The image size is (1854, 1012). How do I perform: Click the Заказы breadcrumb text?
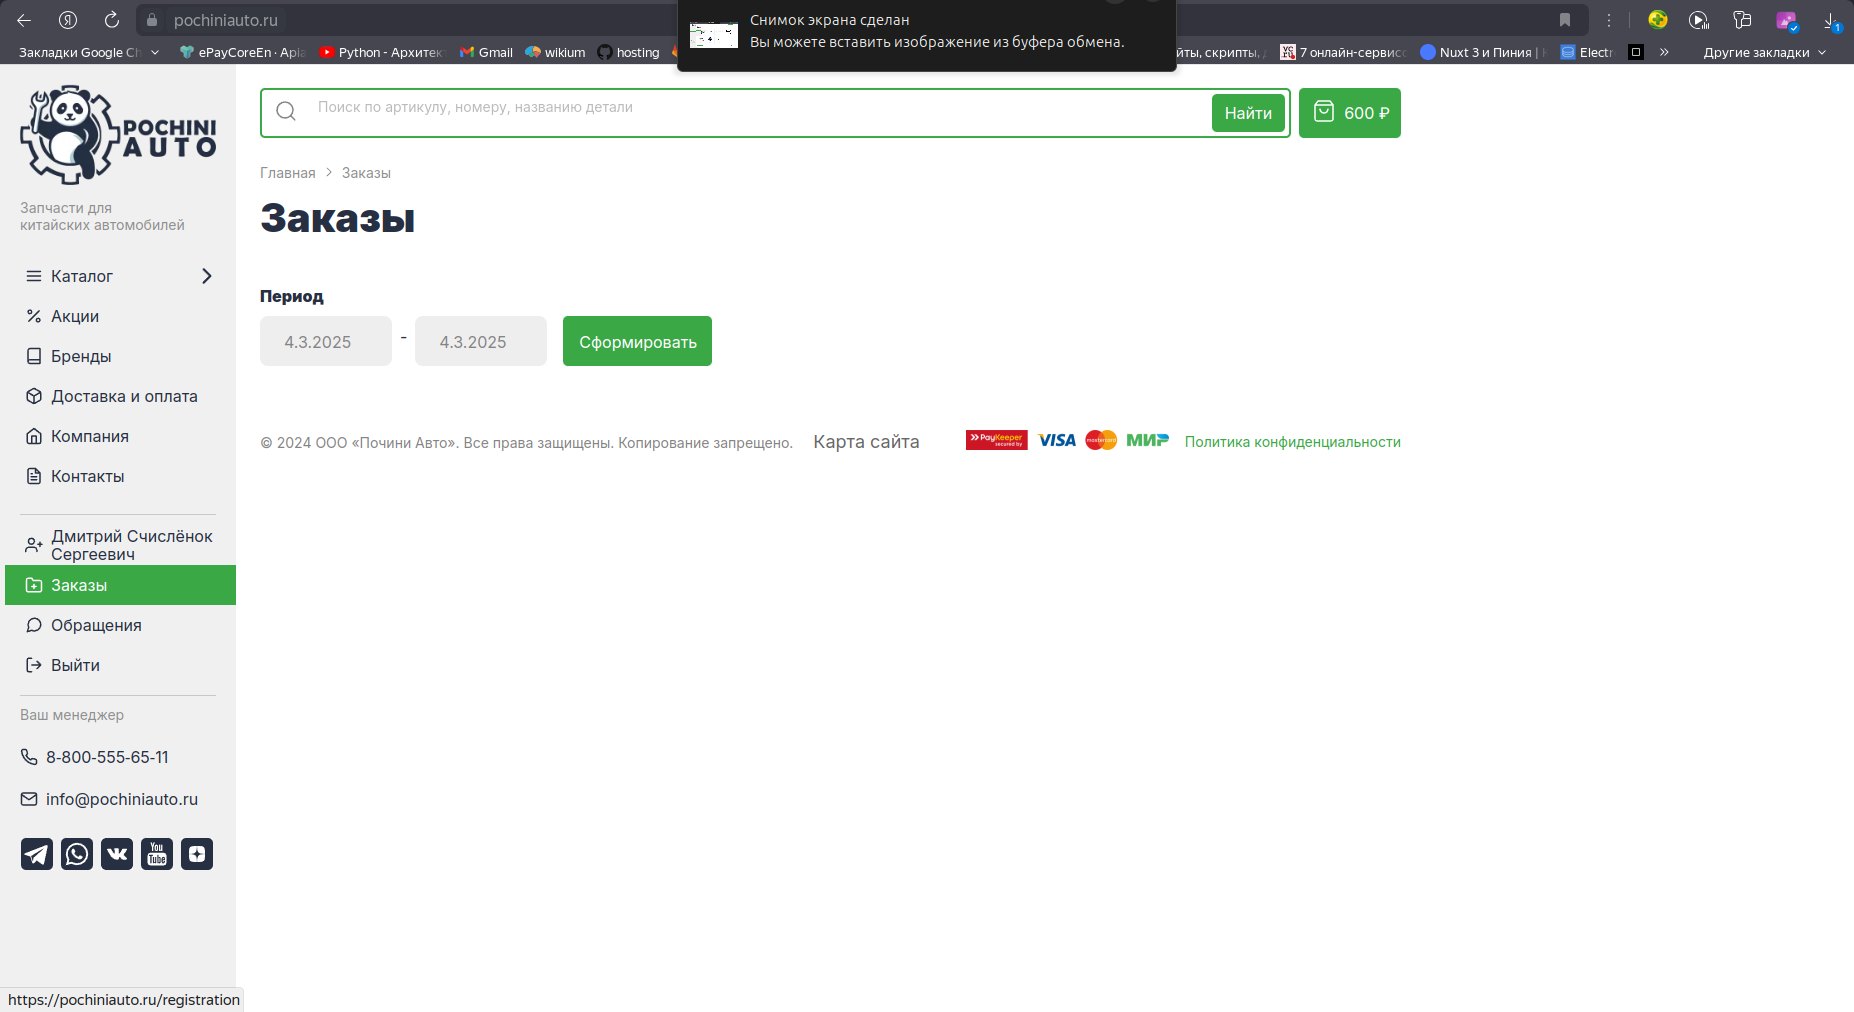[x=366, y=173]
